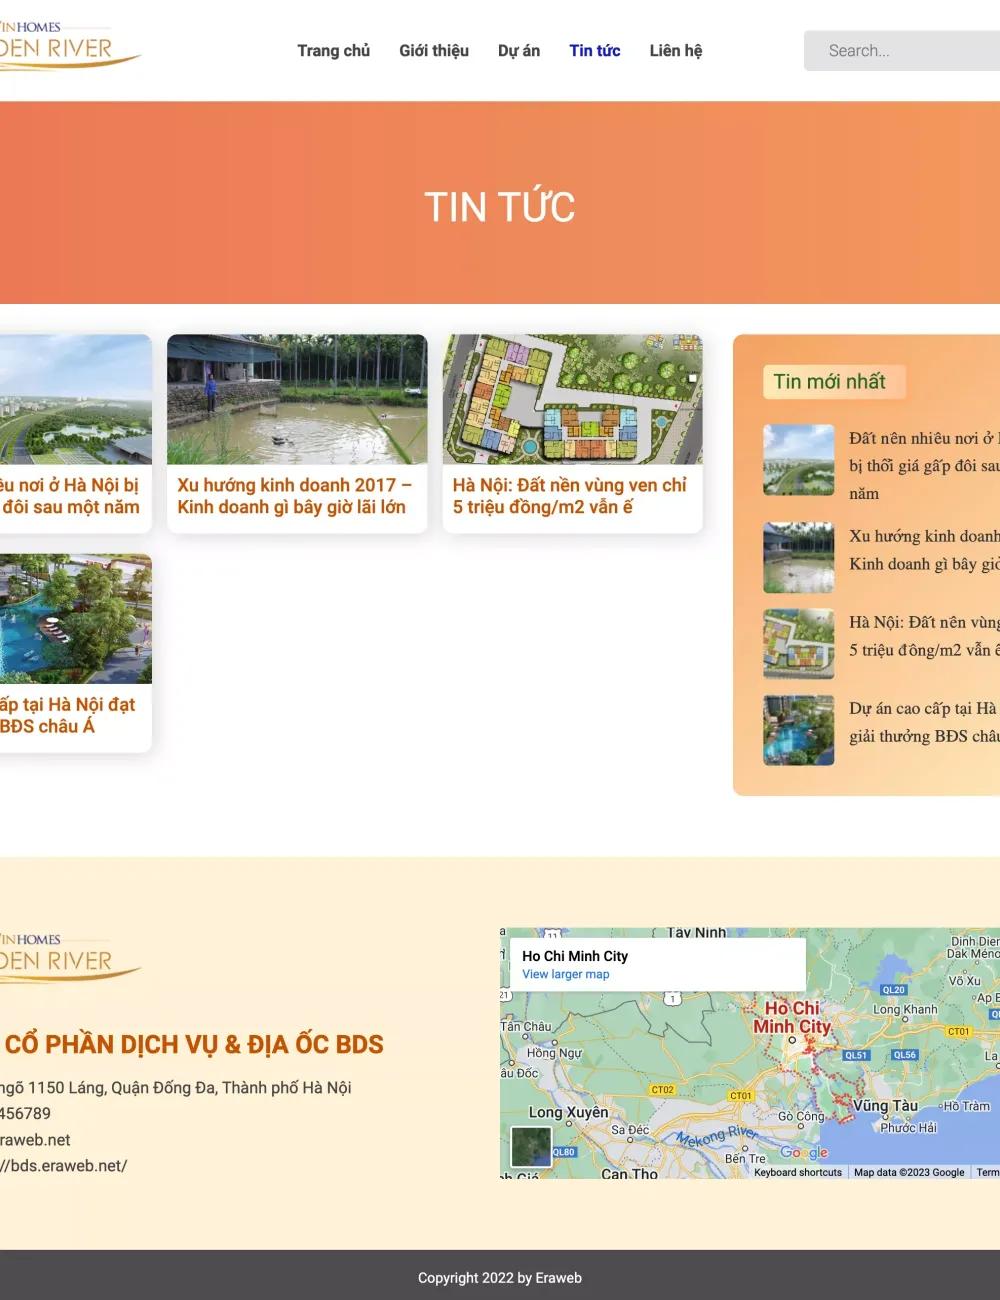Select the Giới thiệu navigation item
Screen dimensions: 1000x1300
[434, 50]
